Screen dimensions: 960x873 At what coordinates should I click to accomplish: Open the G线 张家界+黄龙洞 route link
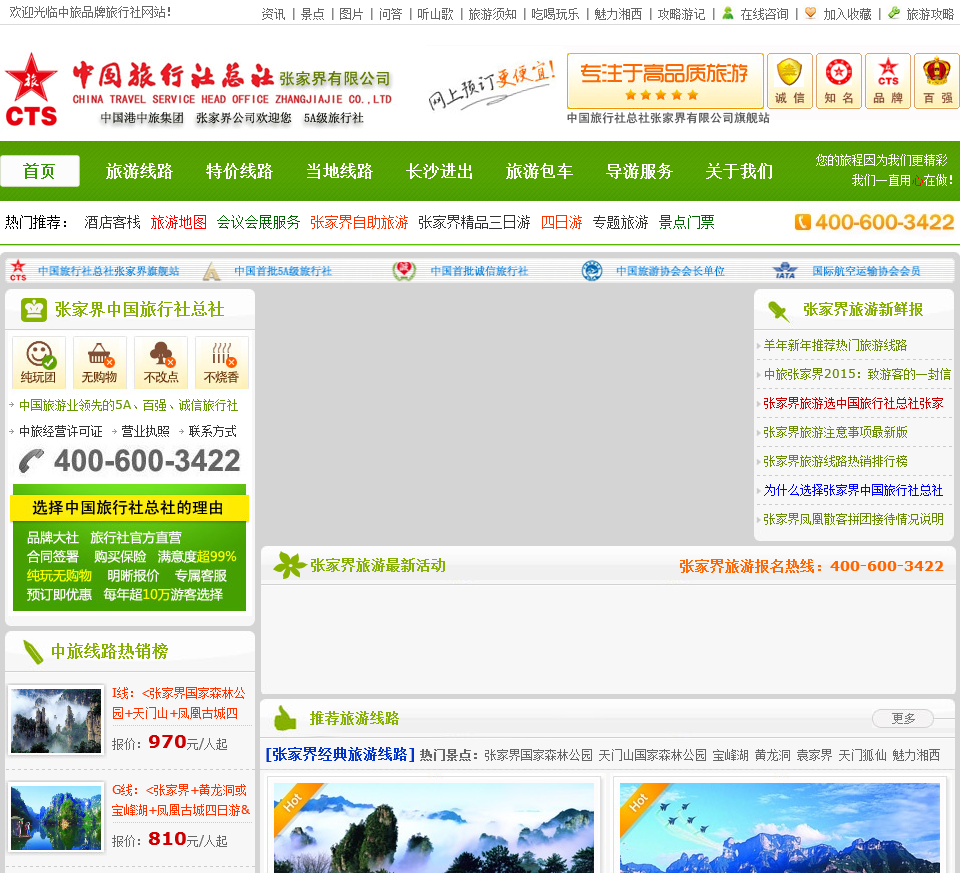tap(181, 800)
